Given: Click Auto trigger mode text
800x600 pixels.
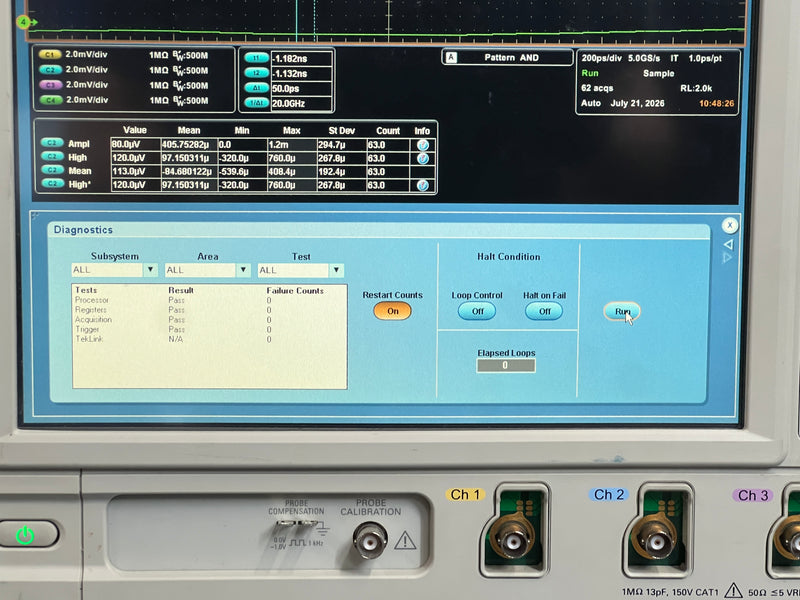Looking at the screenshot, I should pos(591,103).
